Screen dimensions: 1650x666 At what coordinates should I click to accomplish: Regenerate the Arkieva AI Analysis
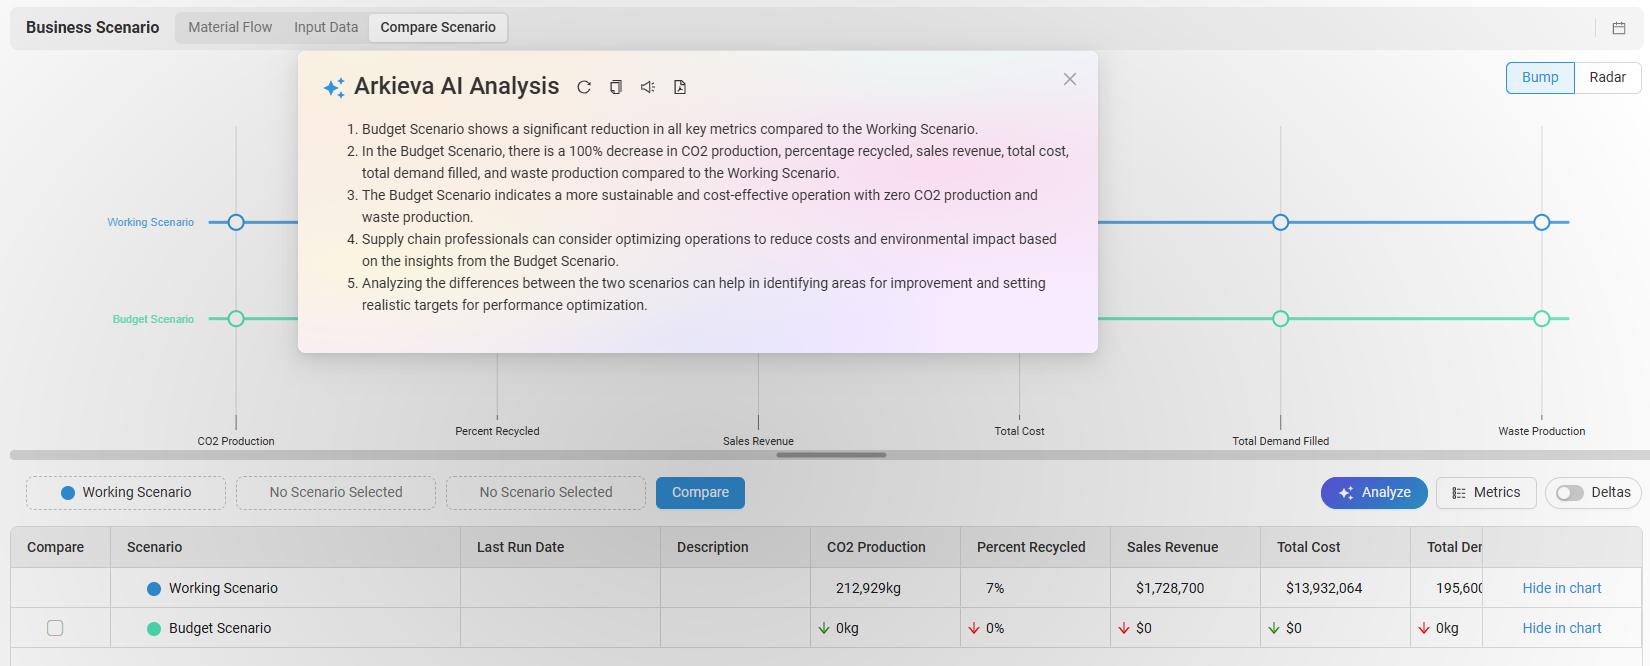584,87
